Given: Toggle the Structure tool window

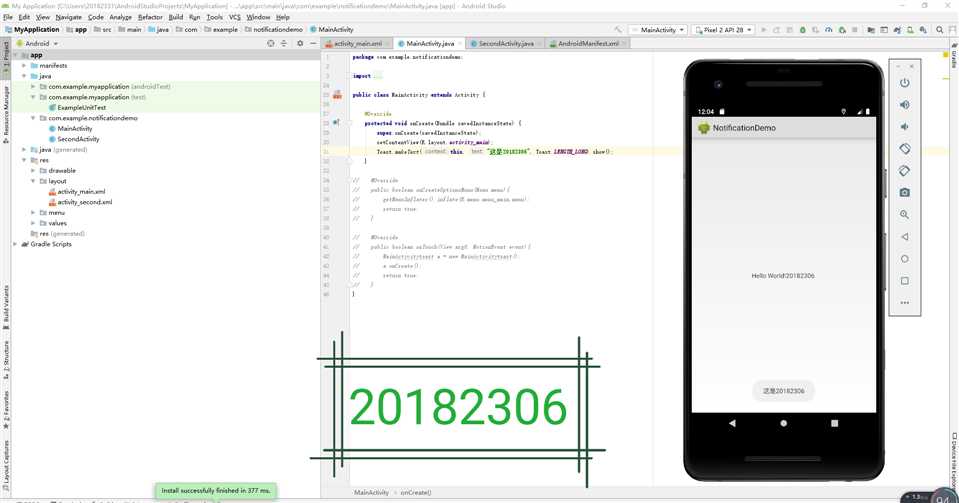Looking at the screenshot, I should pos(6,362).
